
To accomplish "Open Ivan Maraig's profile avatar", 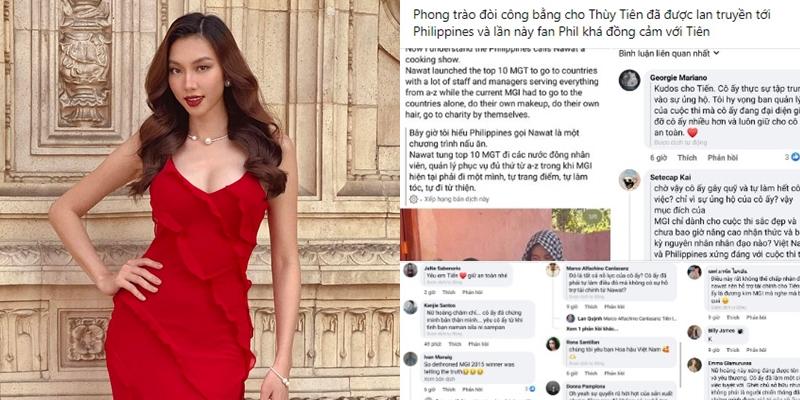I will [411, 359].
